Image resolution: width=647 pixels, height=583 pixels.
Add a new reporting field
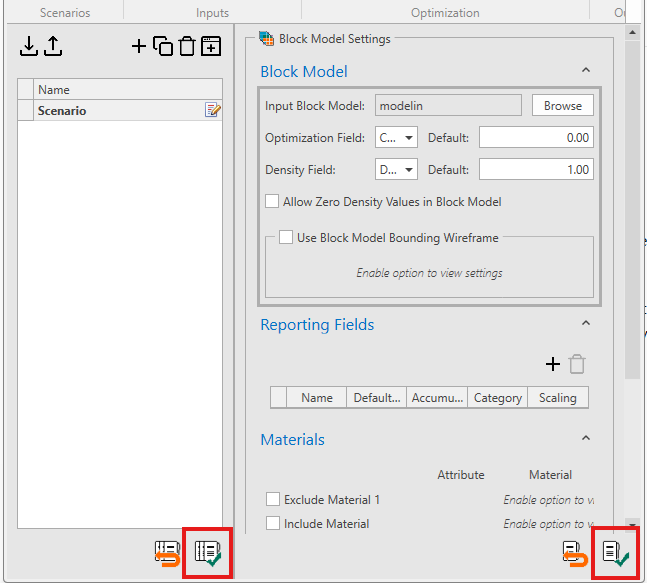pyautogui.click(x=552, y=365)
